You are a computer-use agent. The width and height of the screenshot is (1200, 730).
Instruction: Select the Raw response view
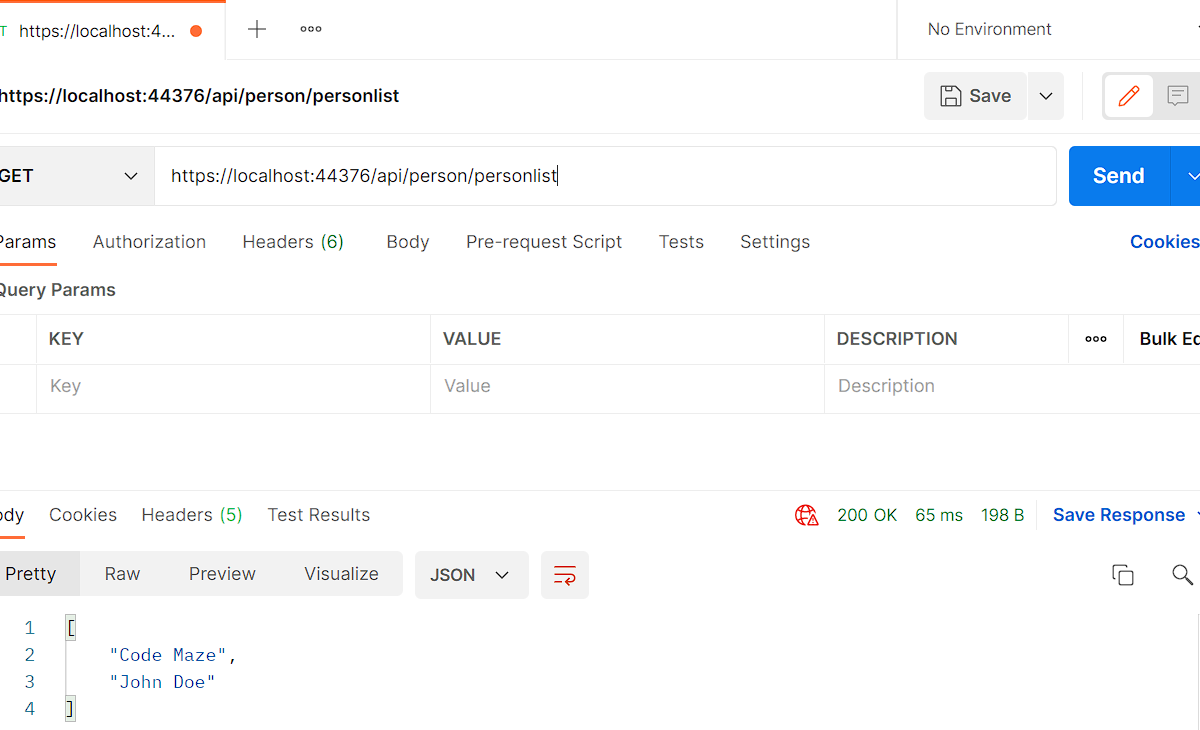(122, 574)
